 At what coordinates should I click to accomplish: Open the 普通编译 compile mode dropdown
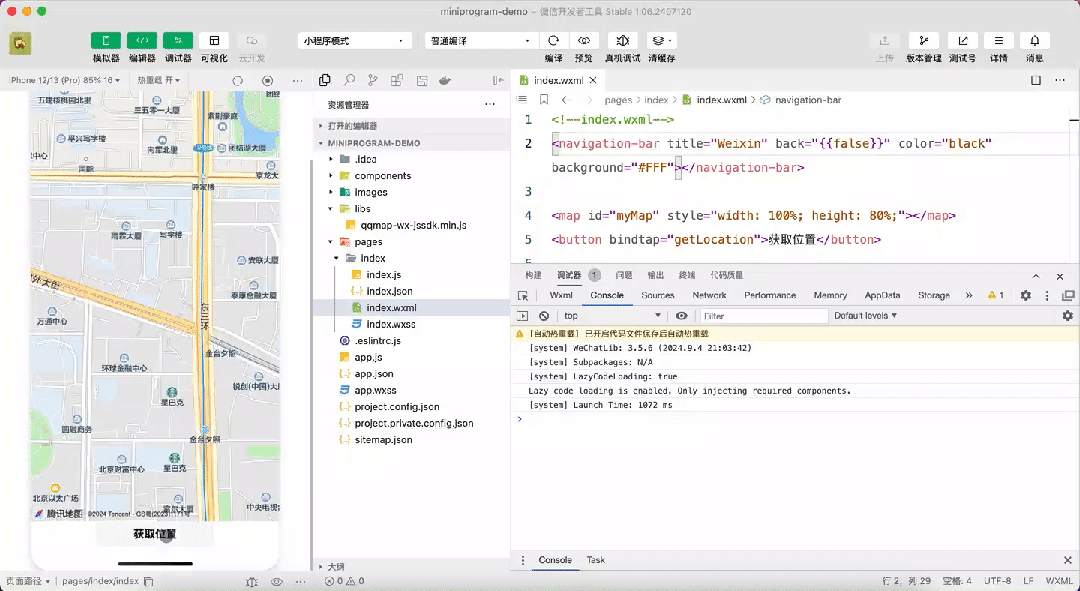tap(480, 41)
